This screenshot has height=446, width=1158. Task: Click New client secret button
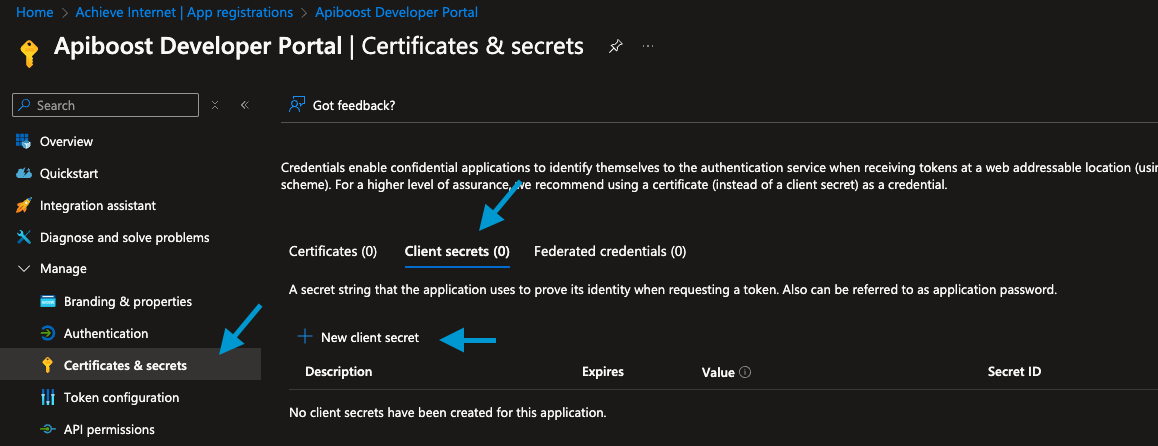point(357,337)
